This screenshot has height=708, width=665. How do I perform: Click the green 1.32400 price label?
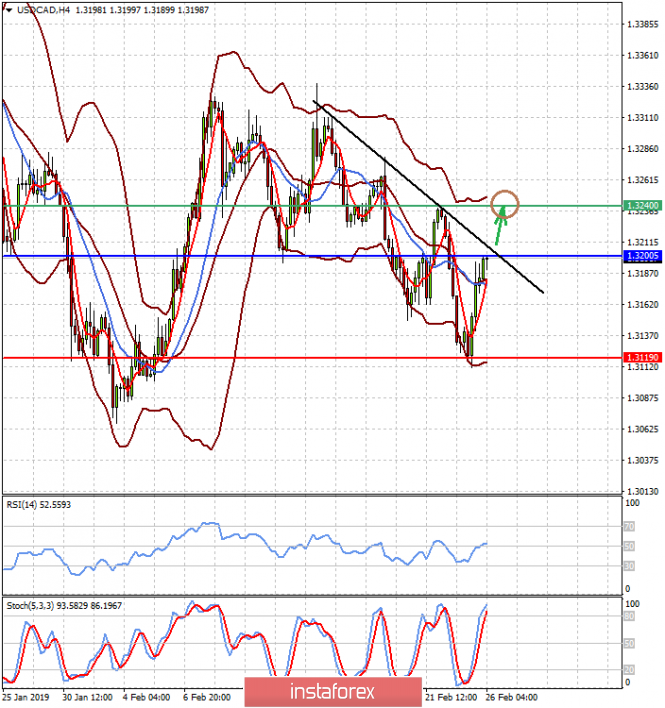coord(642,206)
